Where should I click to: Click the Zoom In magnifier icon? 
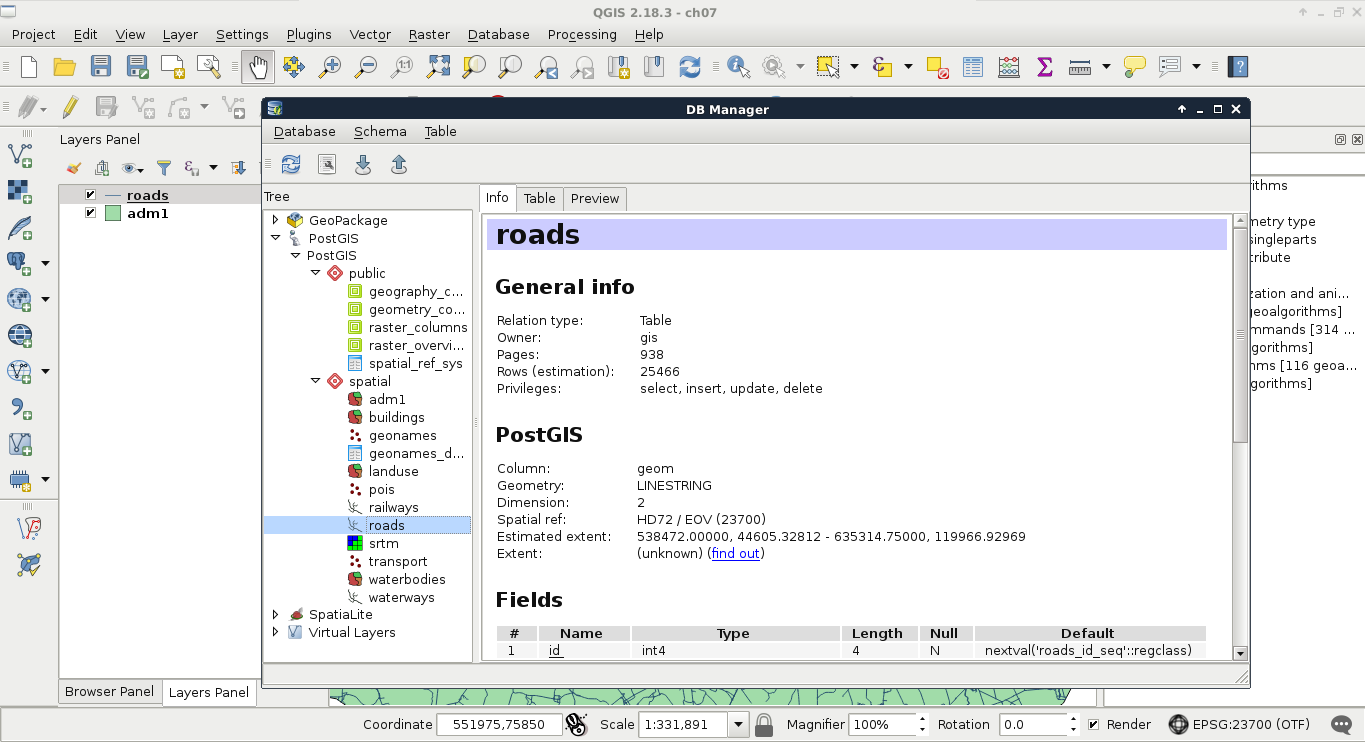pos(329,67)
